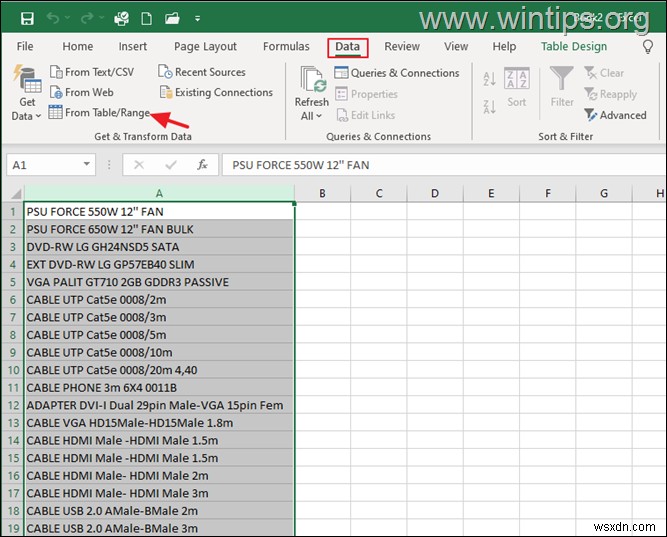Click the Redo arrow icon

click(x=87, y=18)
